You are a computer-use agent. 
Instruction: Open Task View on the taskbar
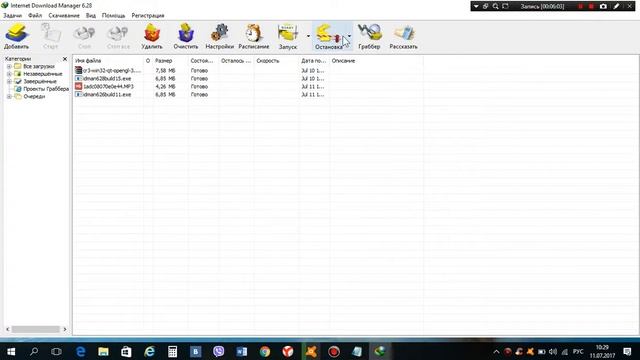56,351
